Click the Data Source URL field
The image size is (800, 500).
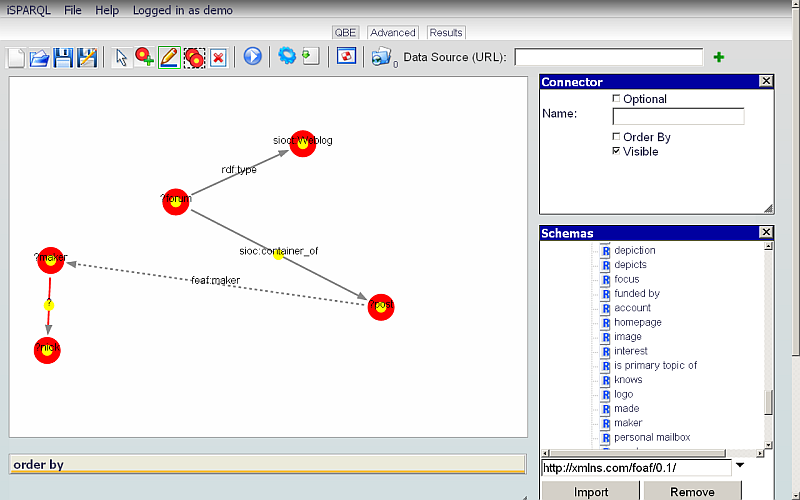tap(609, 57)
